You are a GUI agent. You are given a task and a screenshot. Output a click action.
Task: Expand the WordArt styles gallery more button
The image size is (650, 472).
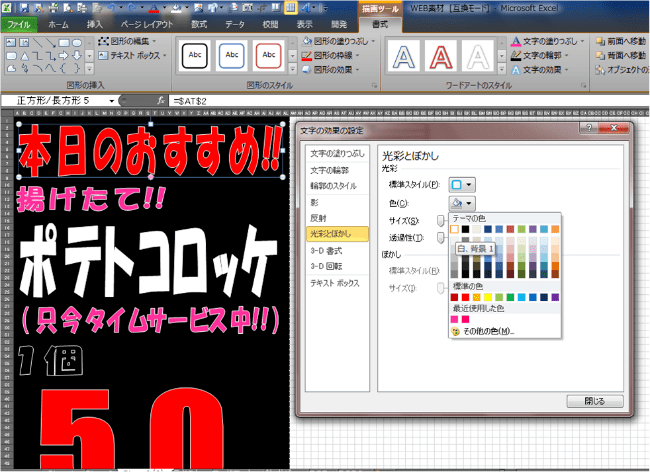point(502,68)
